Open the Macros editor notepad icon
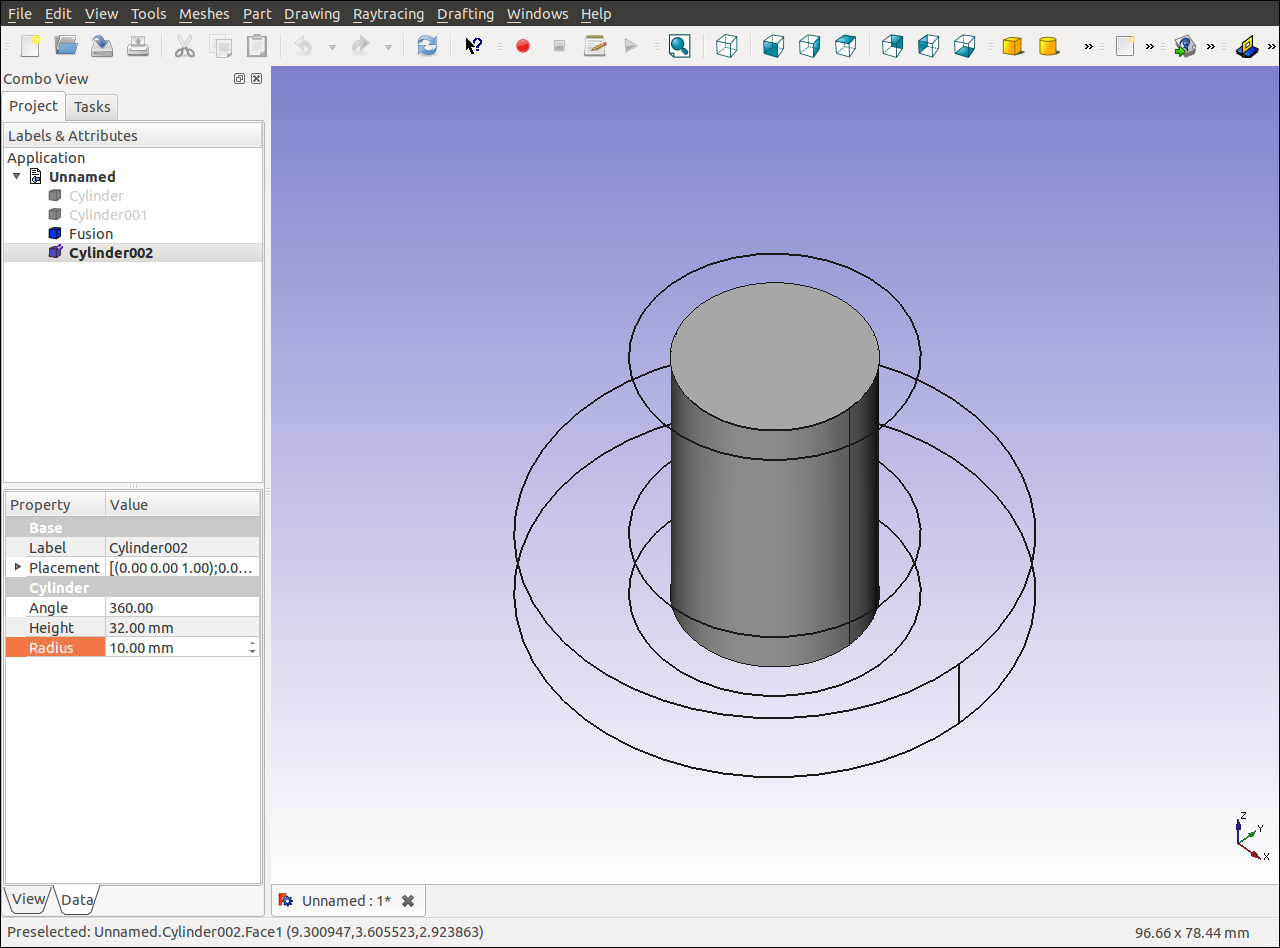1280x948 pixels. 595,46
